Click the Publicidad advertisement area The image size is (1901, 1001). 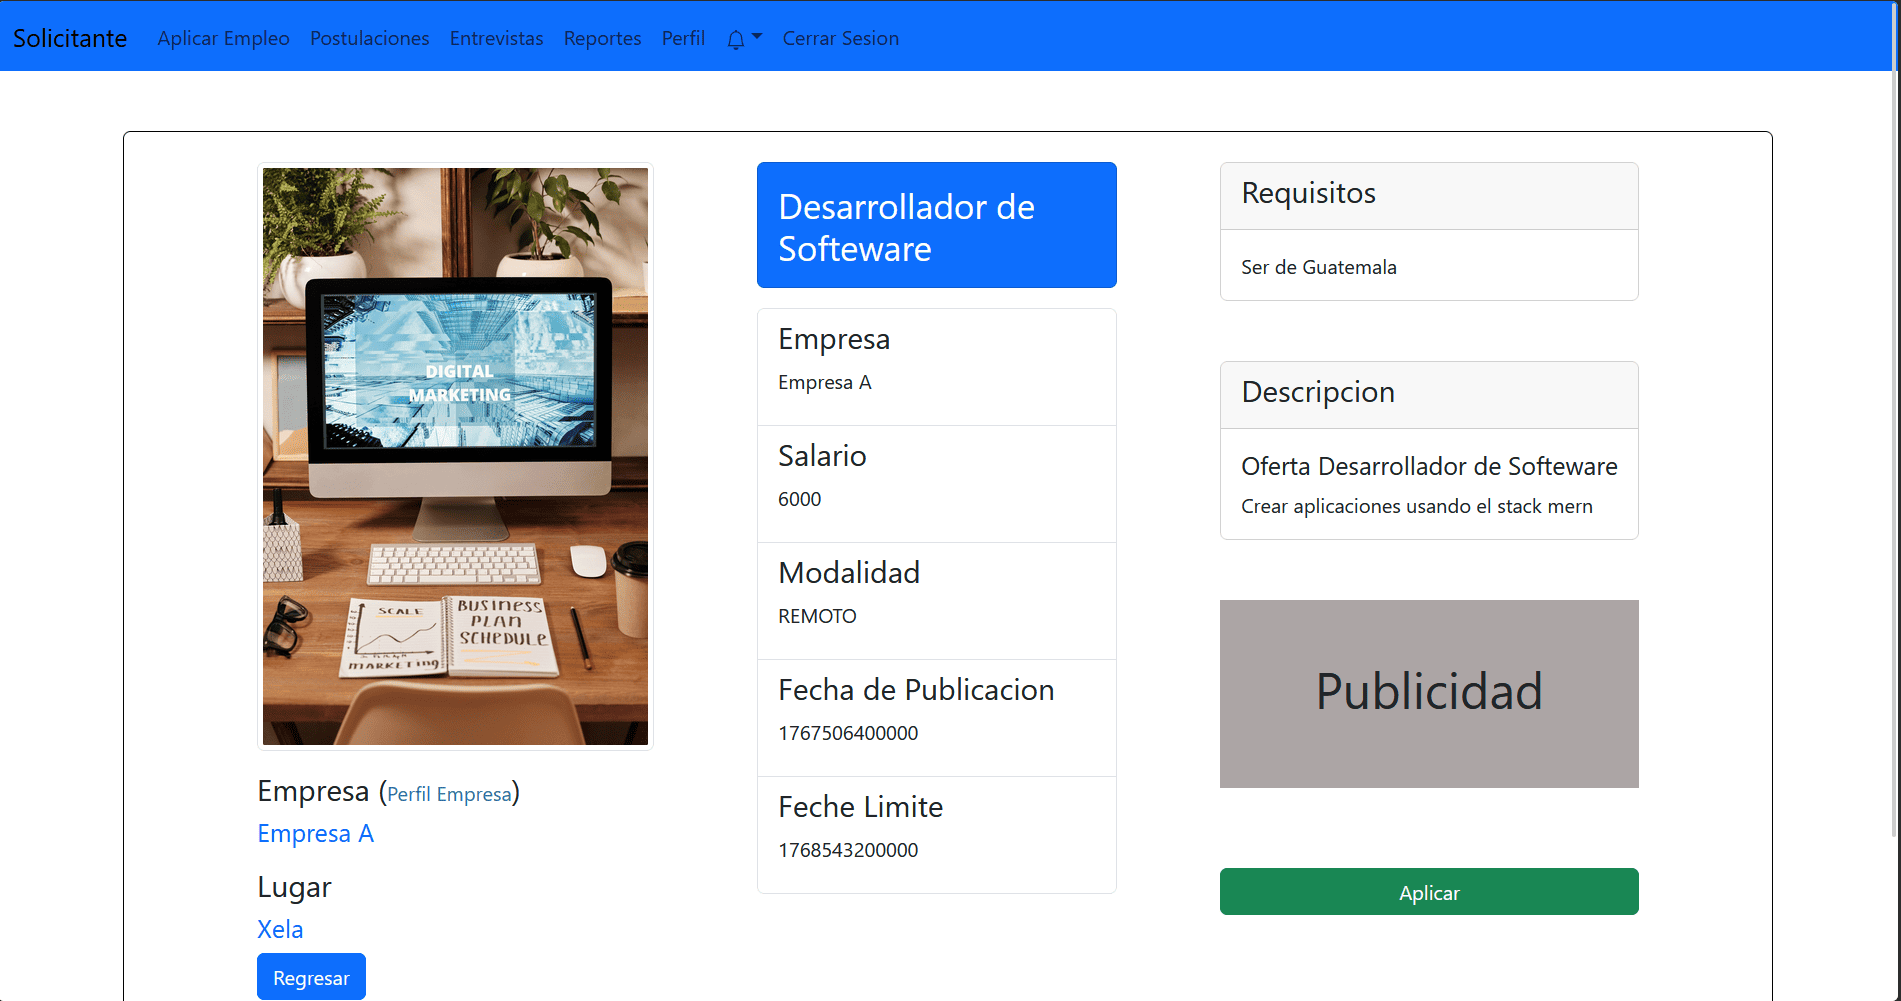tap(1428, 693)
